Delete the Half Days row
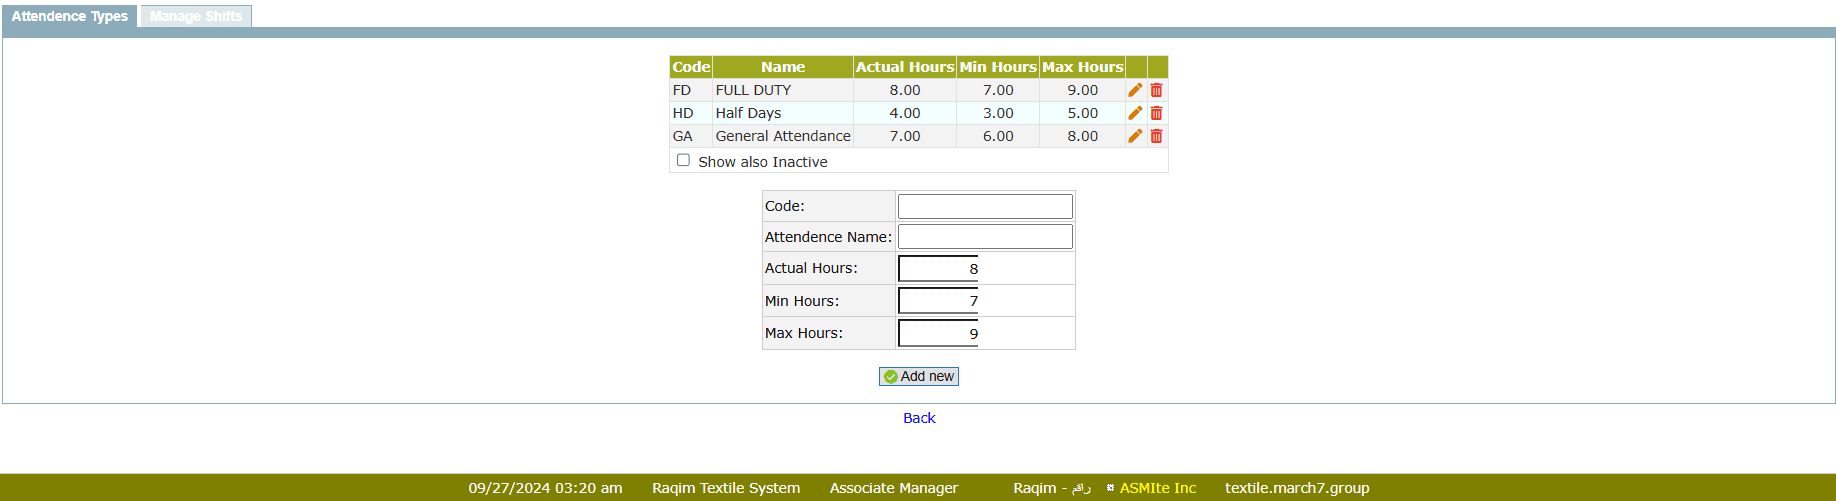 [x=1156, y=113]
